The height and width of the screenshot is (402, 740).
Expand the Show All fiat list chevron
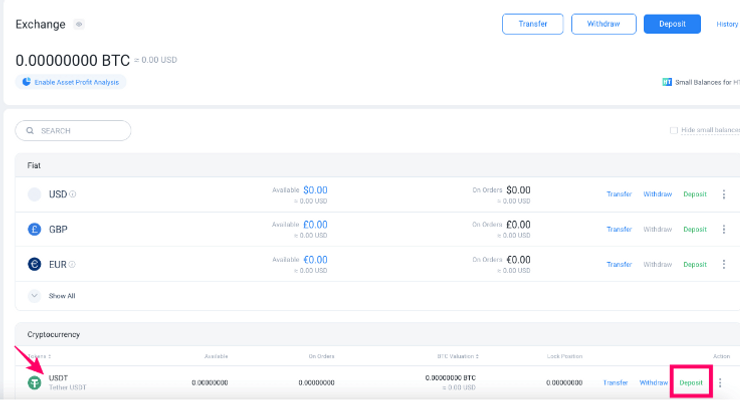pos(34,296)
